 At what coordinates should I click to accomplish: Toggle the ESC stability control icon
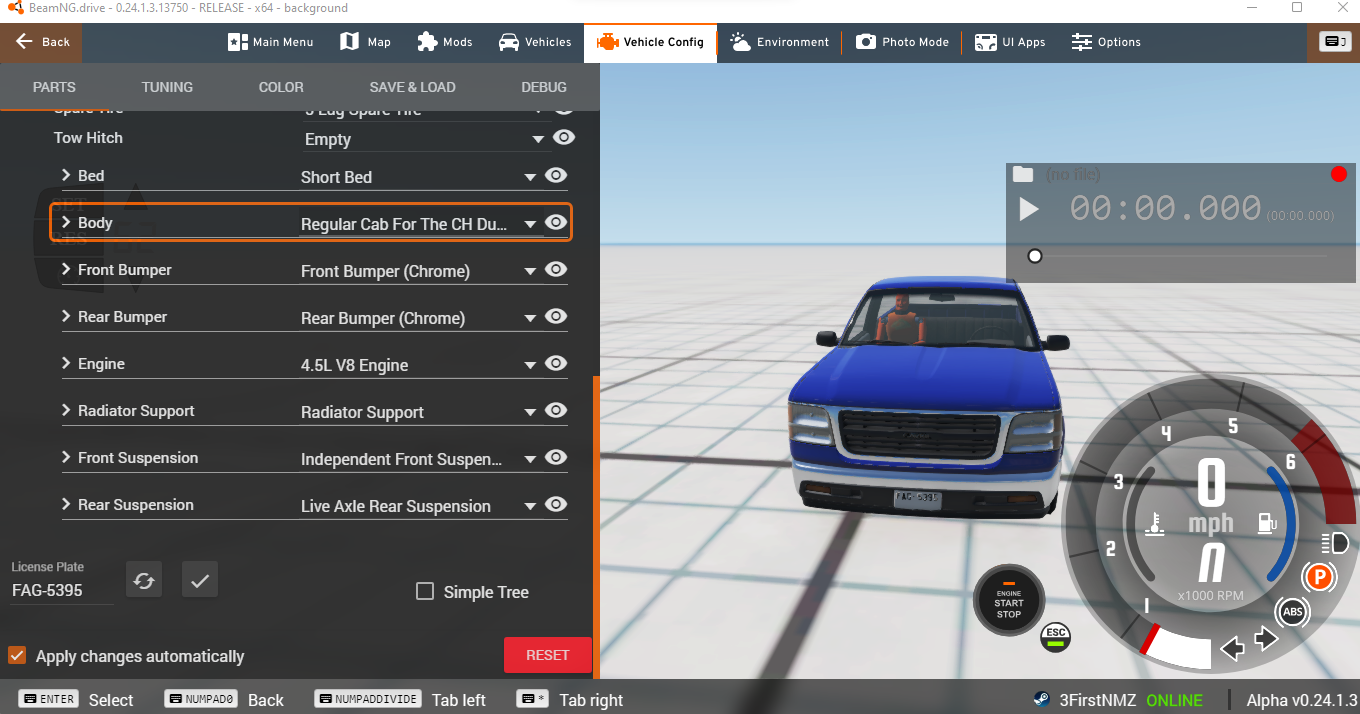(1055, 635)
